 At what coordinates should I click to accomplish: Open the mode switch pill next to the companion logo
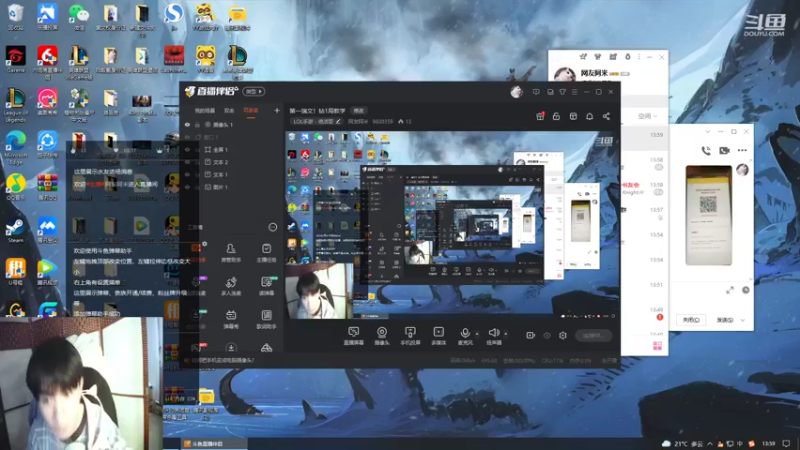(x=254, y=92)
